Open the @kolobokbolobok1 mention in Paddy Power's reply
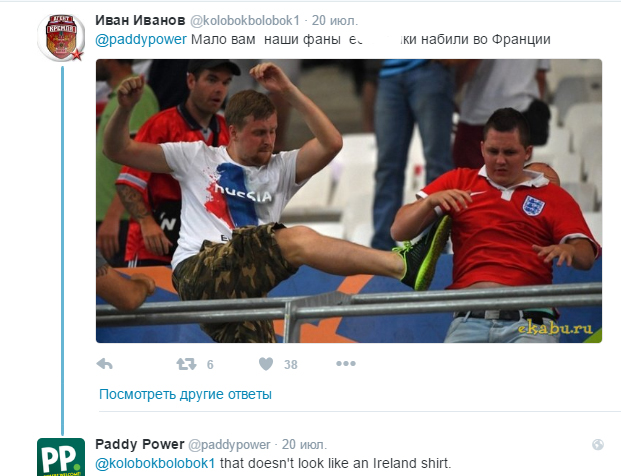The height and width of the screenshot is (476, 621). point(155,463)
